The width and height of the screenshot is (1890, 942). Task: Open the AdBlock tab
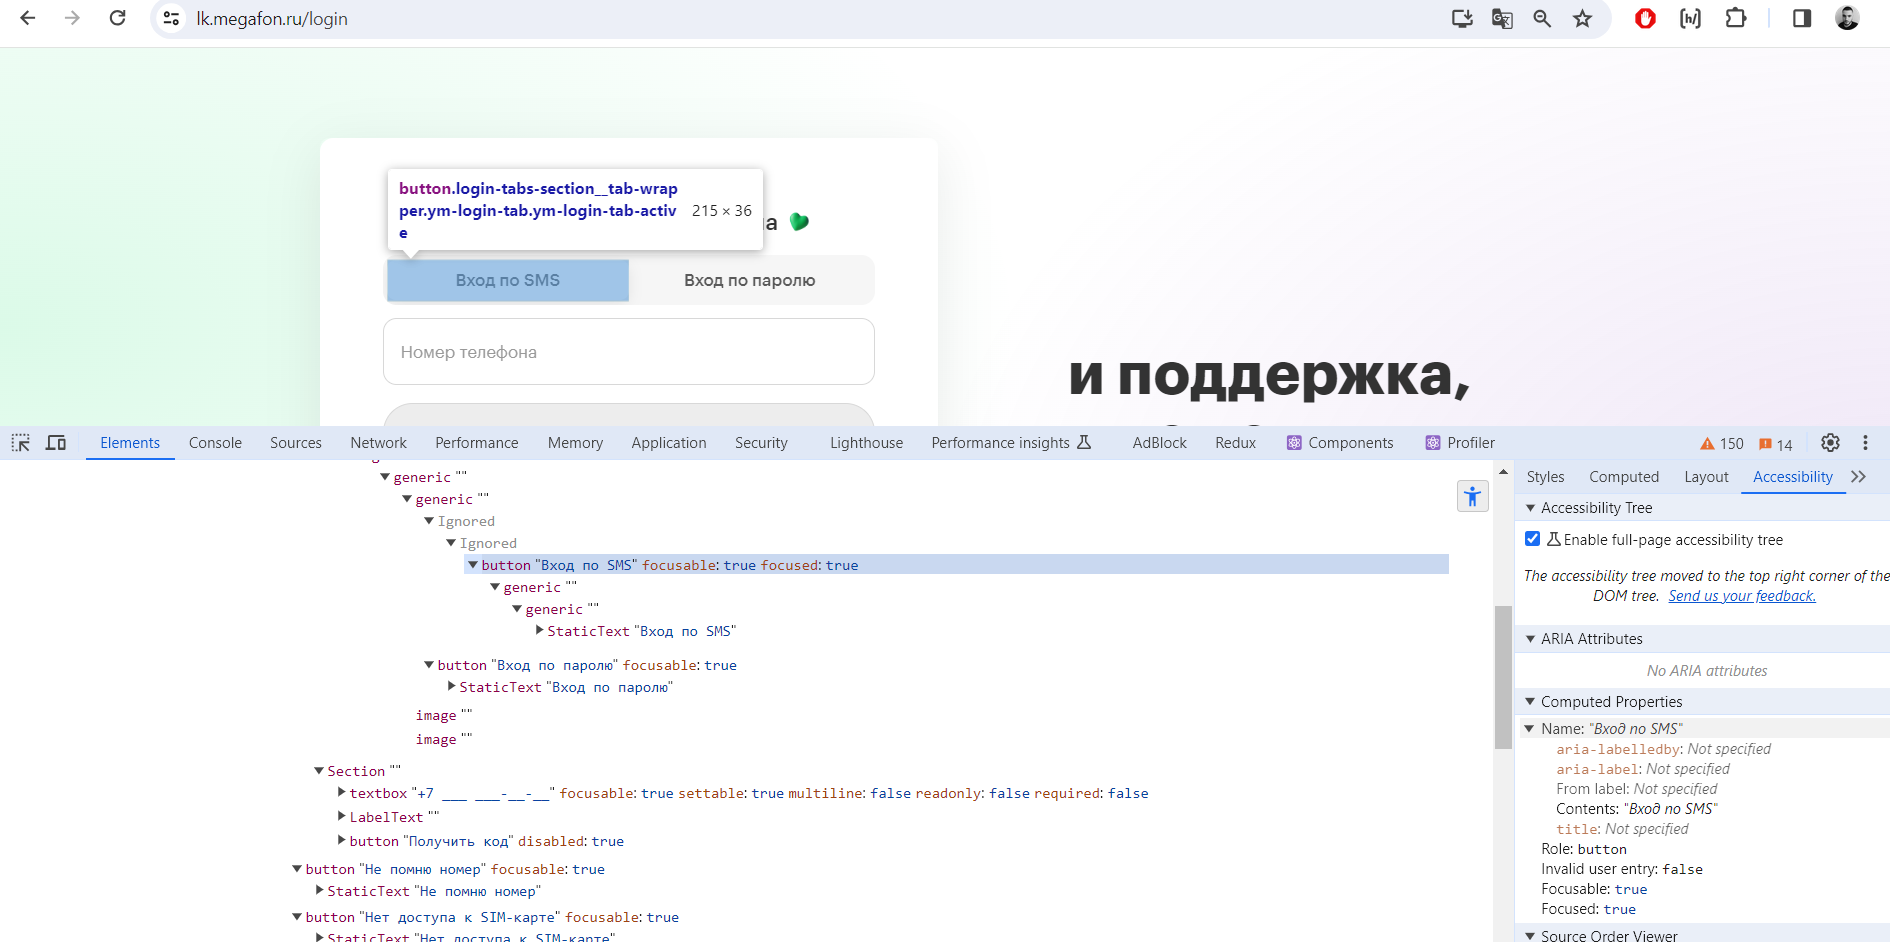click(x=1159, y=443)
